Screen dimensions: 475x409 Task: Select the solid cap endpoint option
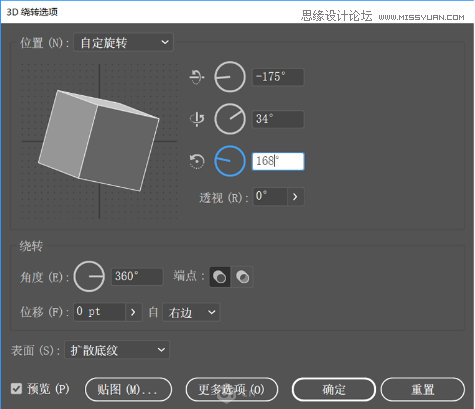click(x=220, y=277)
